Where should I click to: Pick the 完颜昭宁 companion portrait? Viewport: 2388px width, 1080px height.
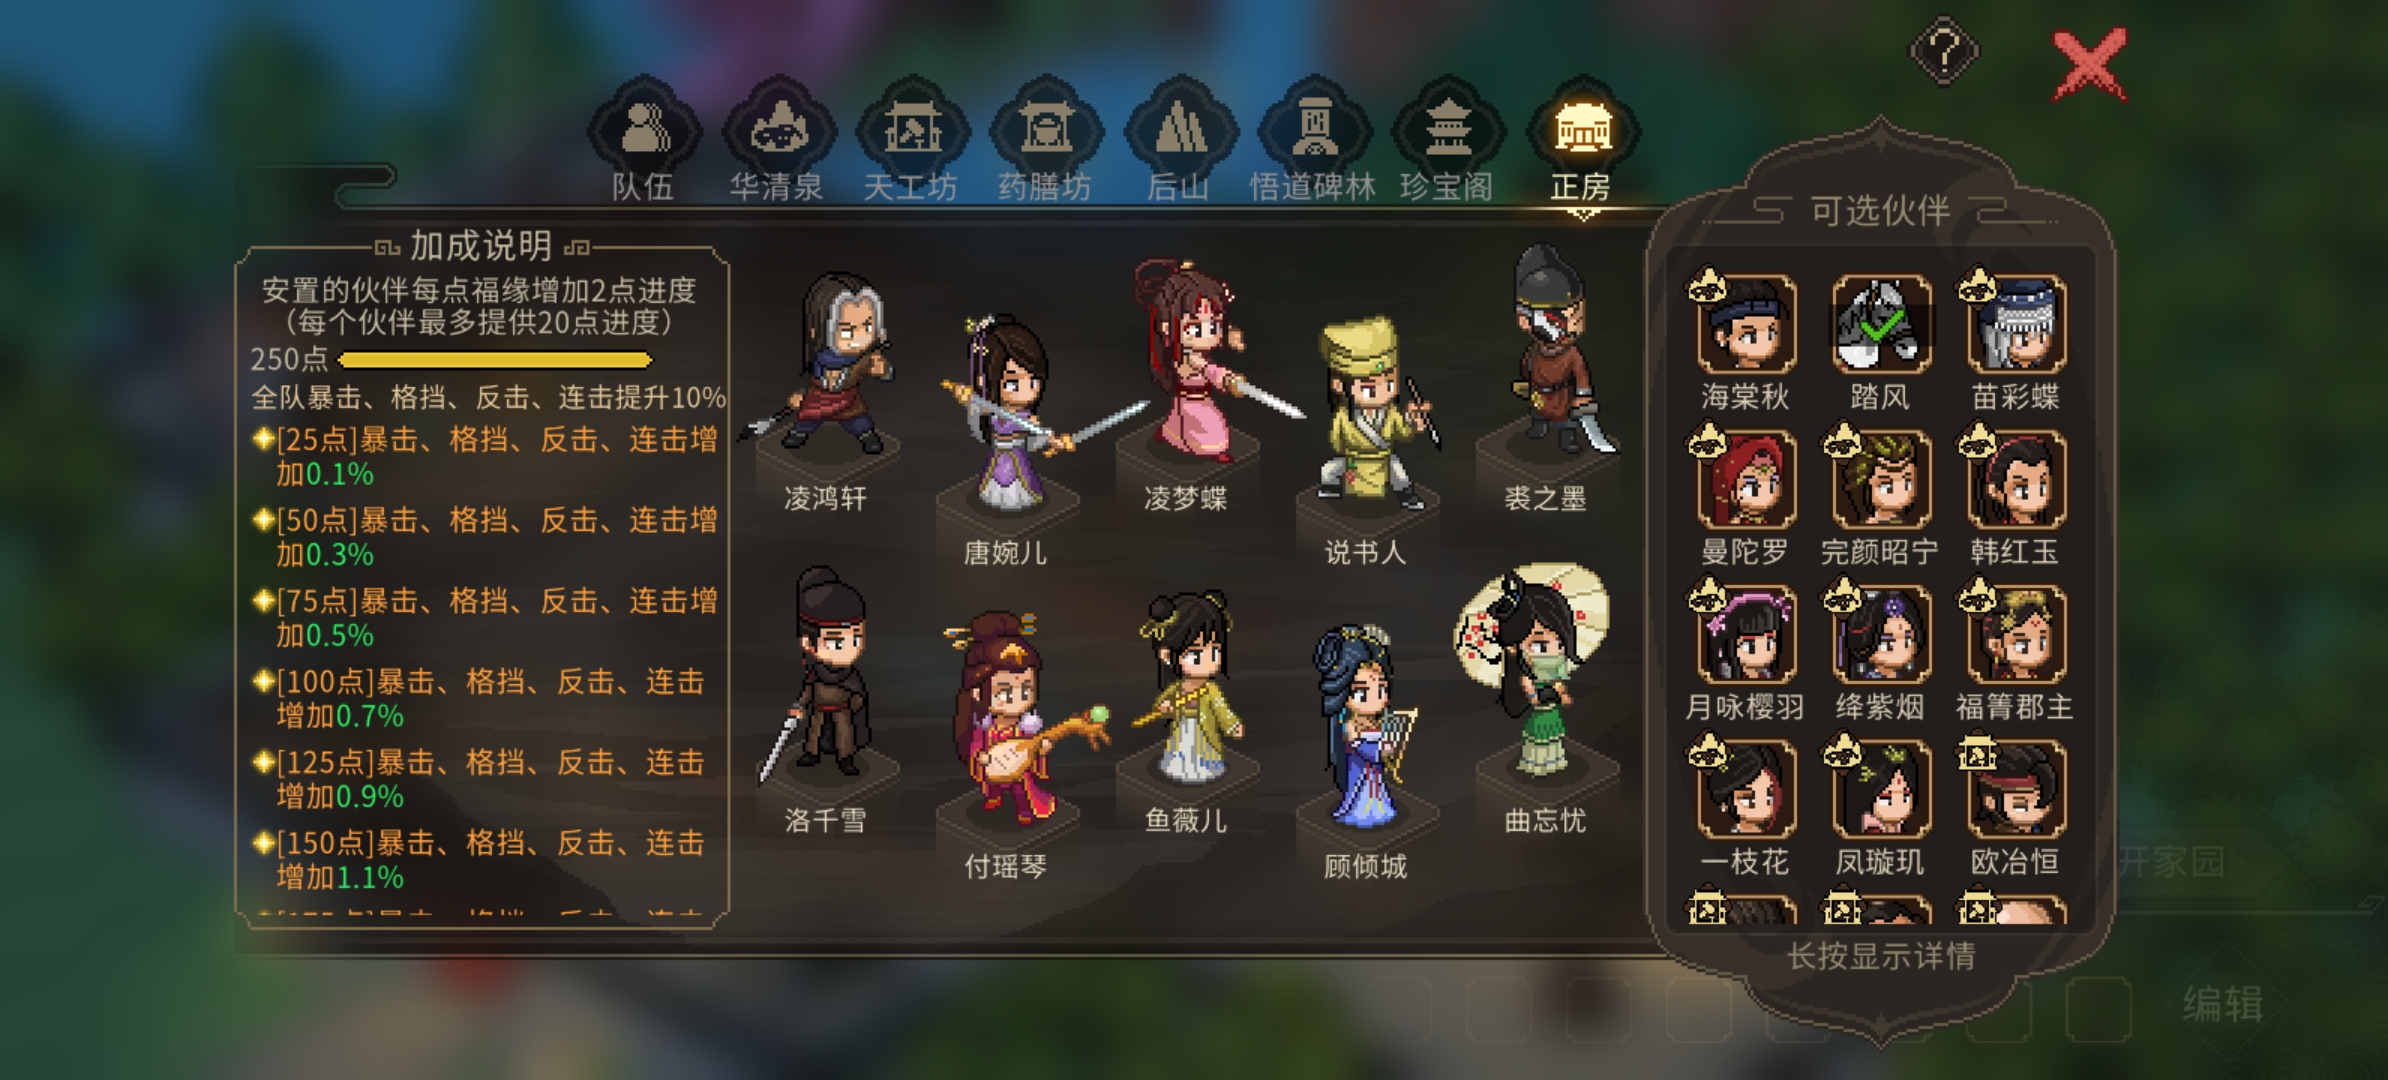(1880, 479)
